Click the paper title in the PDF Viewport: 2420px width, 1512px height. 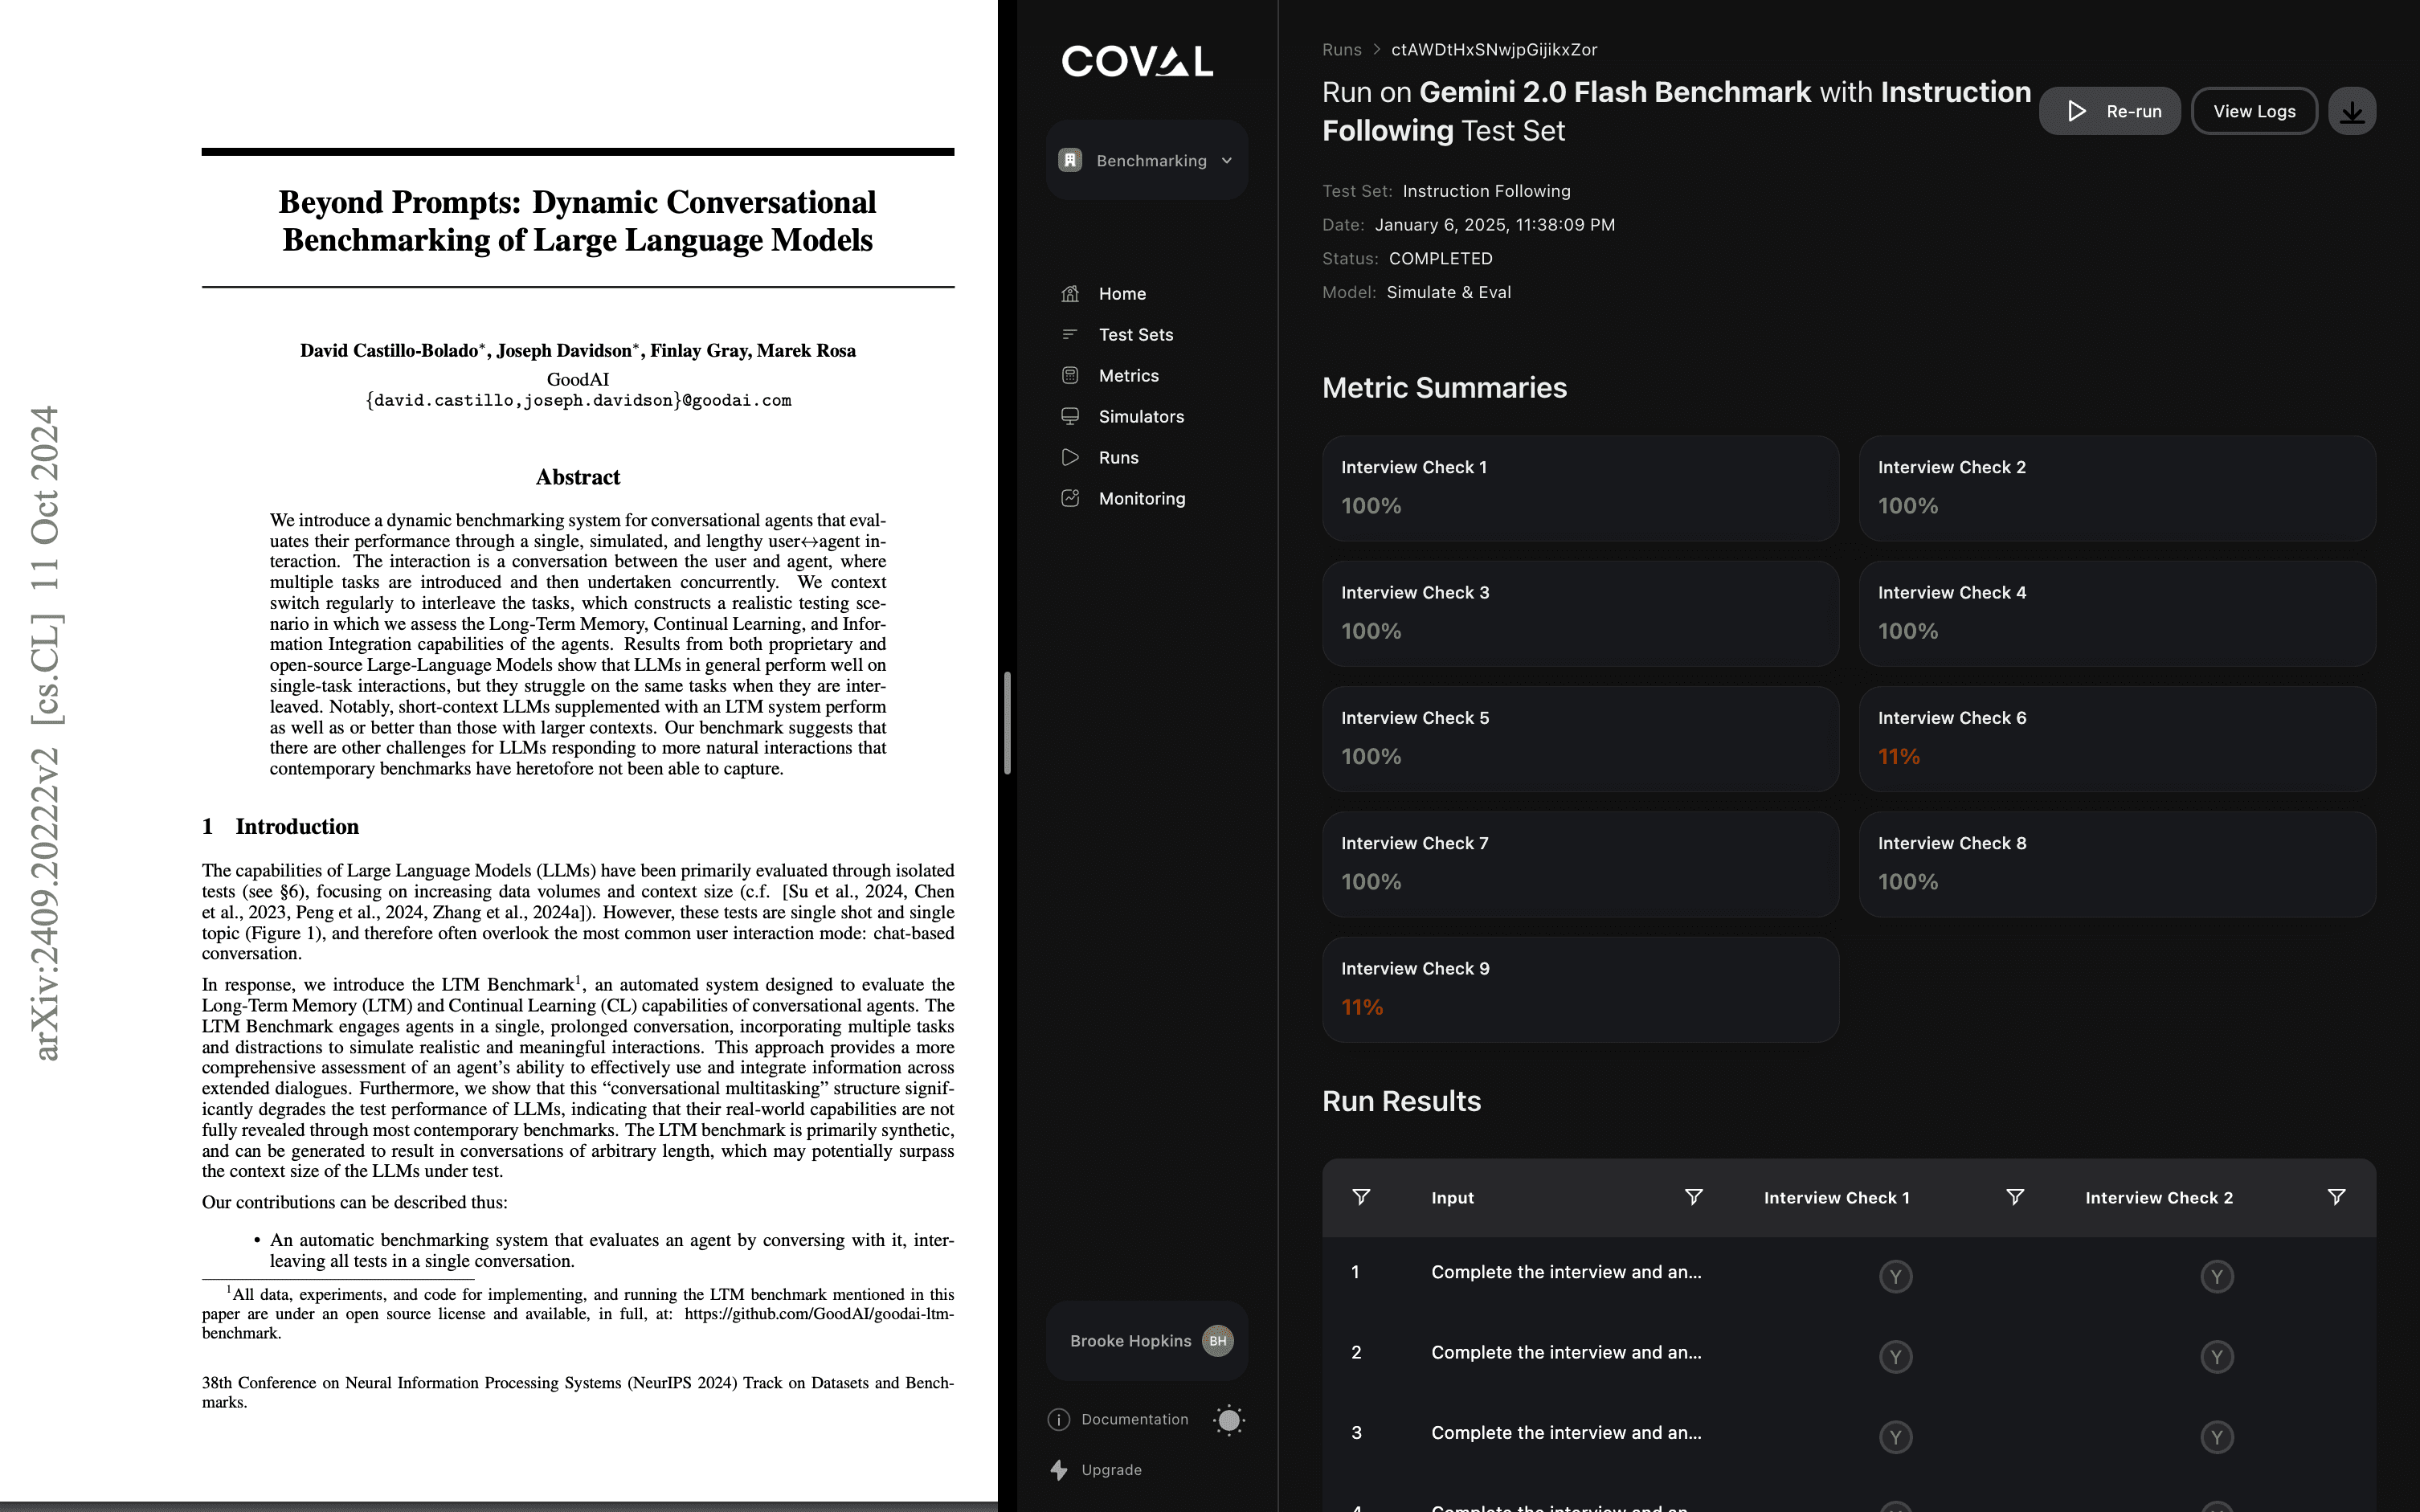[578, 221]
